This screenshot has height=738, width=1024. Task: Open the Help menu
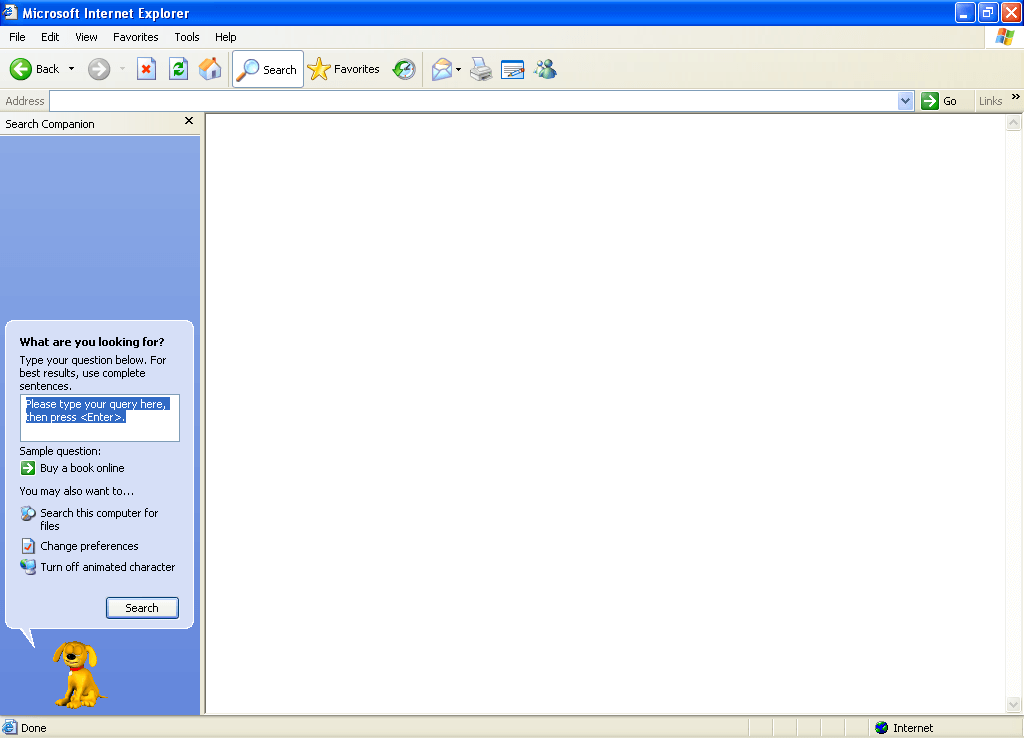[x=226, y=37]
